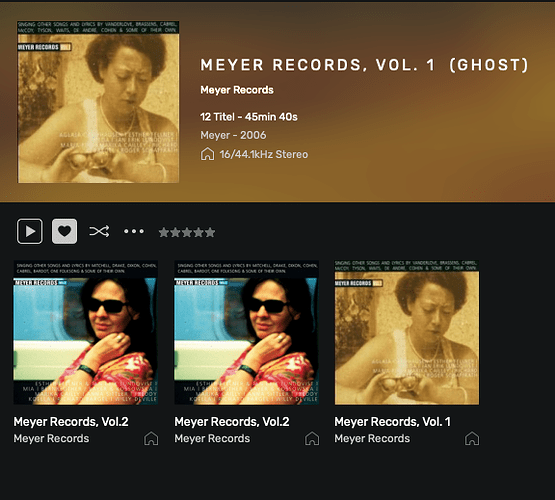Screen dimensions: 555x500
Task: Click the home icon beside 16/44.1kHz Stereo
Action: [207, 154]
